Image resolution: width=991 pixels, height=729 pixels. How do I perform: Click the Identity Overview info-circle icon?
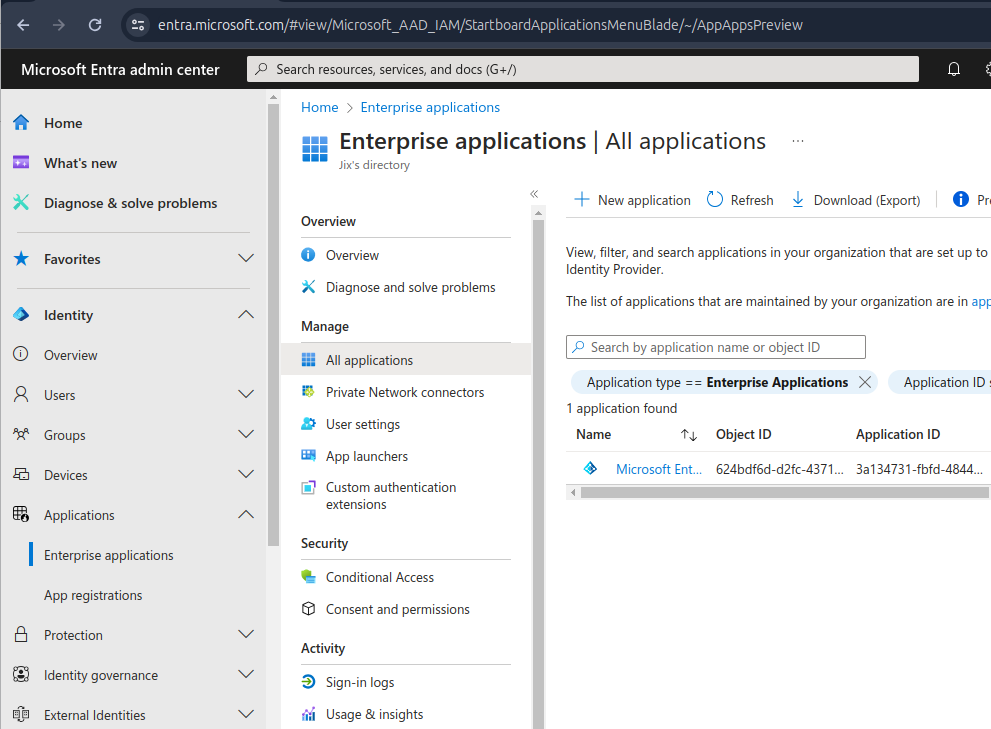click(21, 354)
